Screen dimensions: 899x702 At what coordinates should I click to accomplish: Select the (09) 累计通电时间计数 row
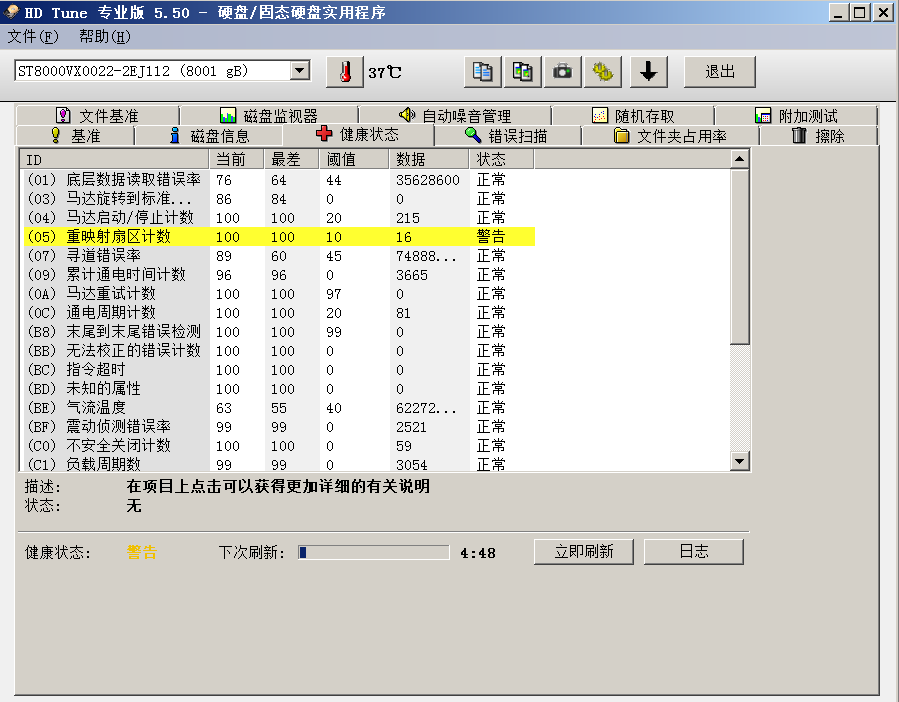279,275
